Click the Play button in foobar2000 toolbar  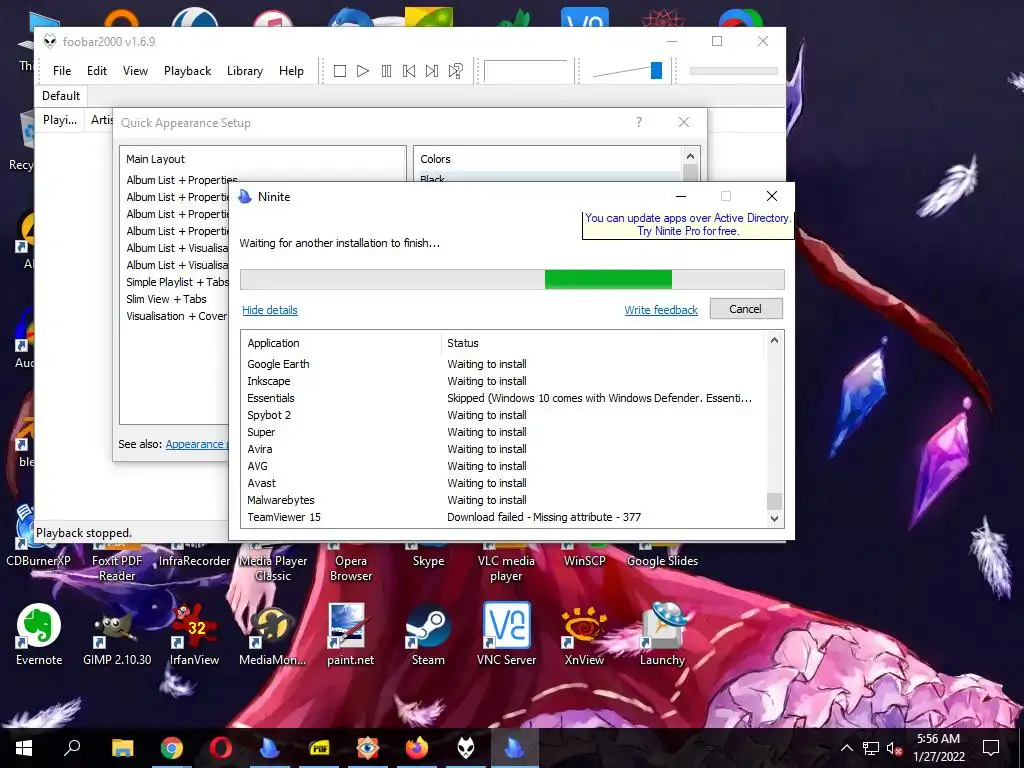[363, 71]
